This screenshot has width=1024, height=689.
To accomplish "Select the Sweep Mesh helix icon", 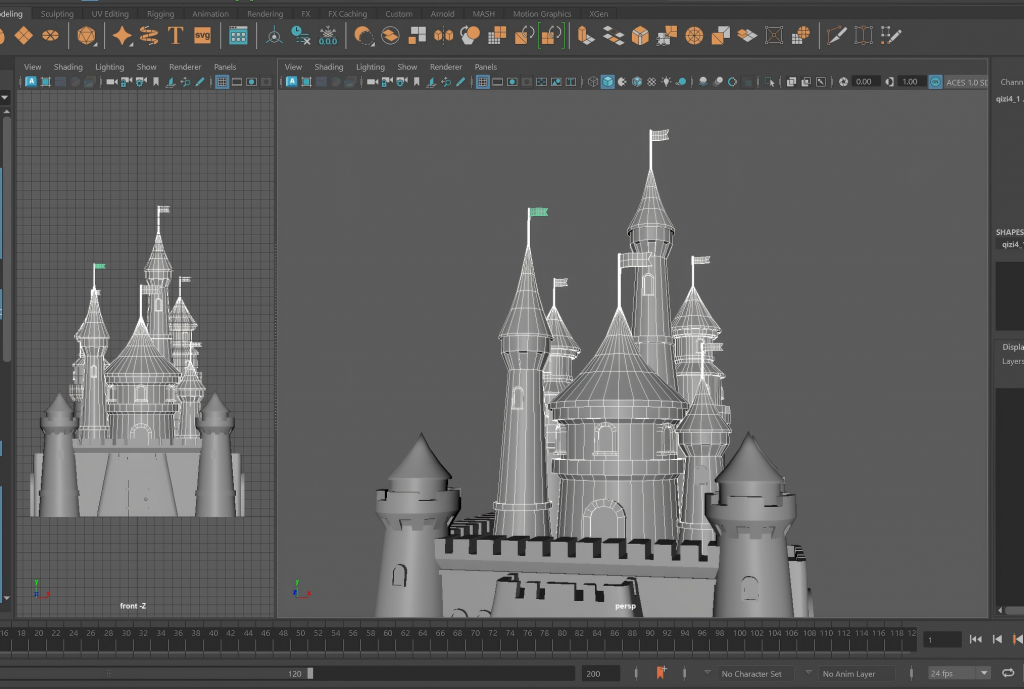I will (149, 36).
